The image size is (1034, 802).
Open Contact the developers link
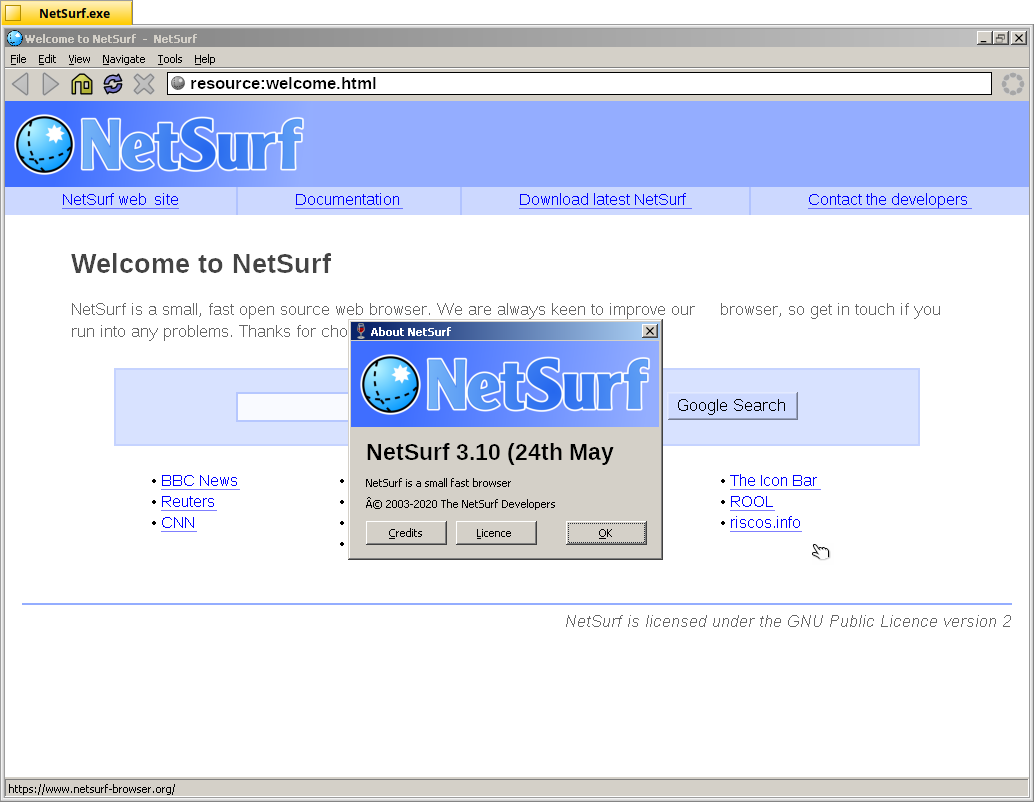(x=888, y=200)
